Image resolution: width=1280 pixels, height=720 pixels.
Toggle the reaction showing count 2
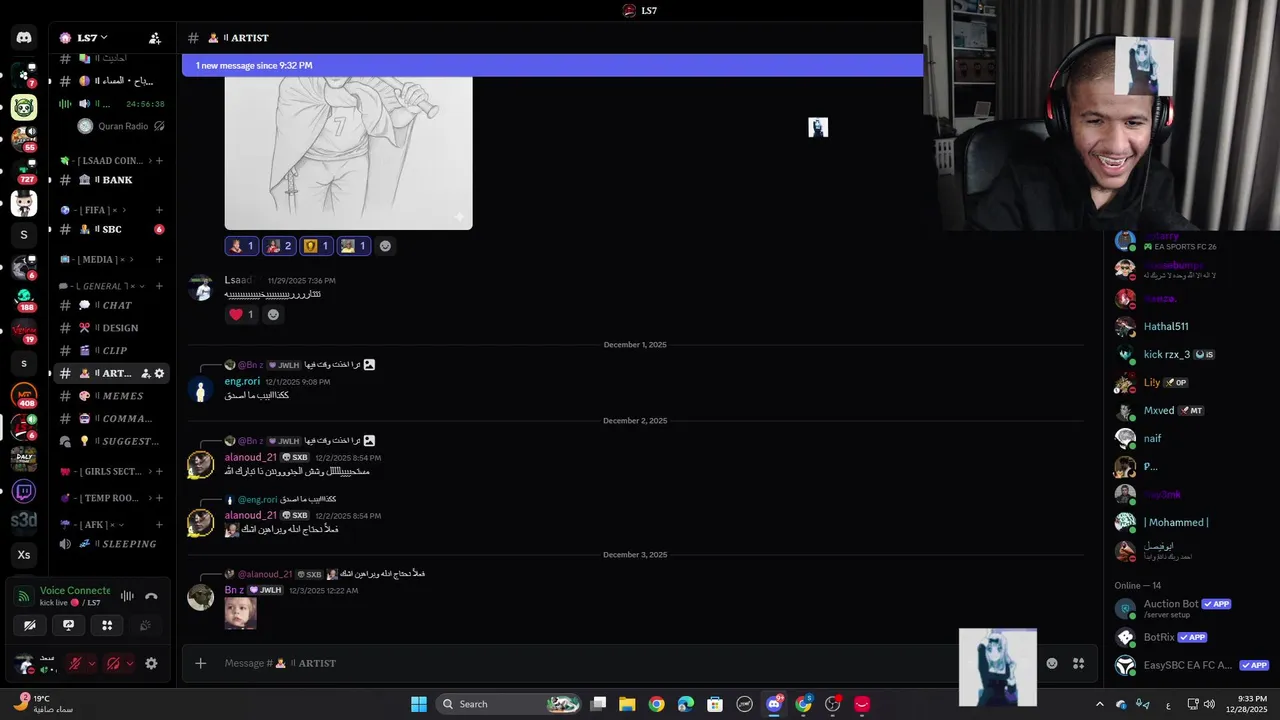279,246
